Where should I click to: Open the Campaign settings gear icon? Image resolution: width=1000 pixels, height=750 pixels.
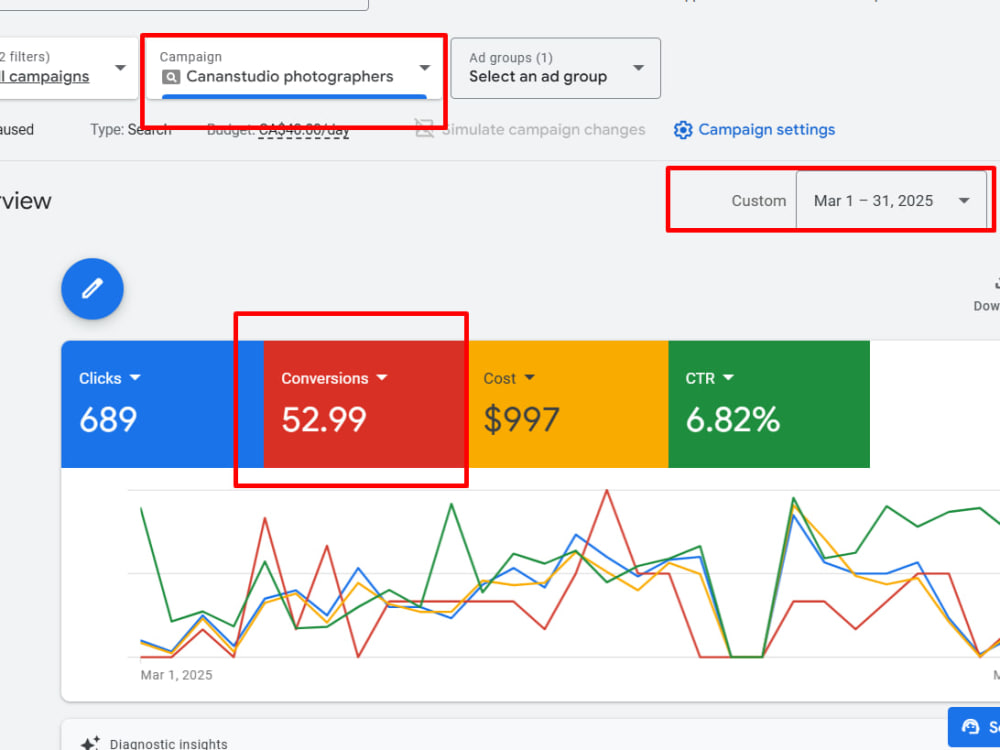pyautogui.click(x=682, y=130)
